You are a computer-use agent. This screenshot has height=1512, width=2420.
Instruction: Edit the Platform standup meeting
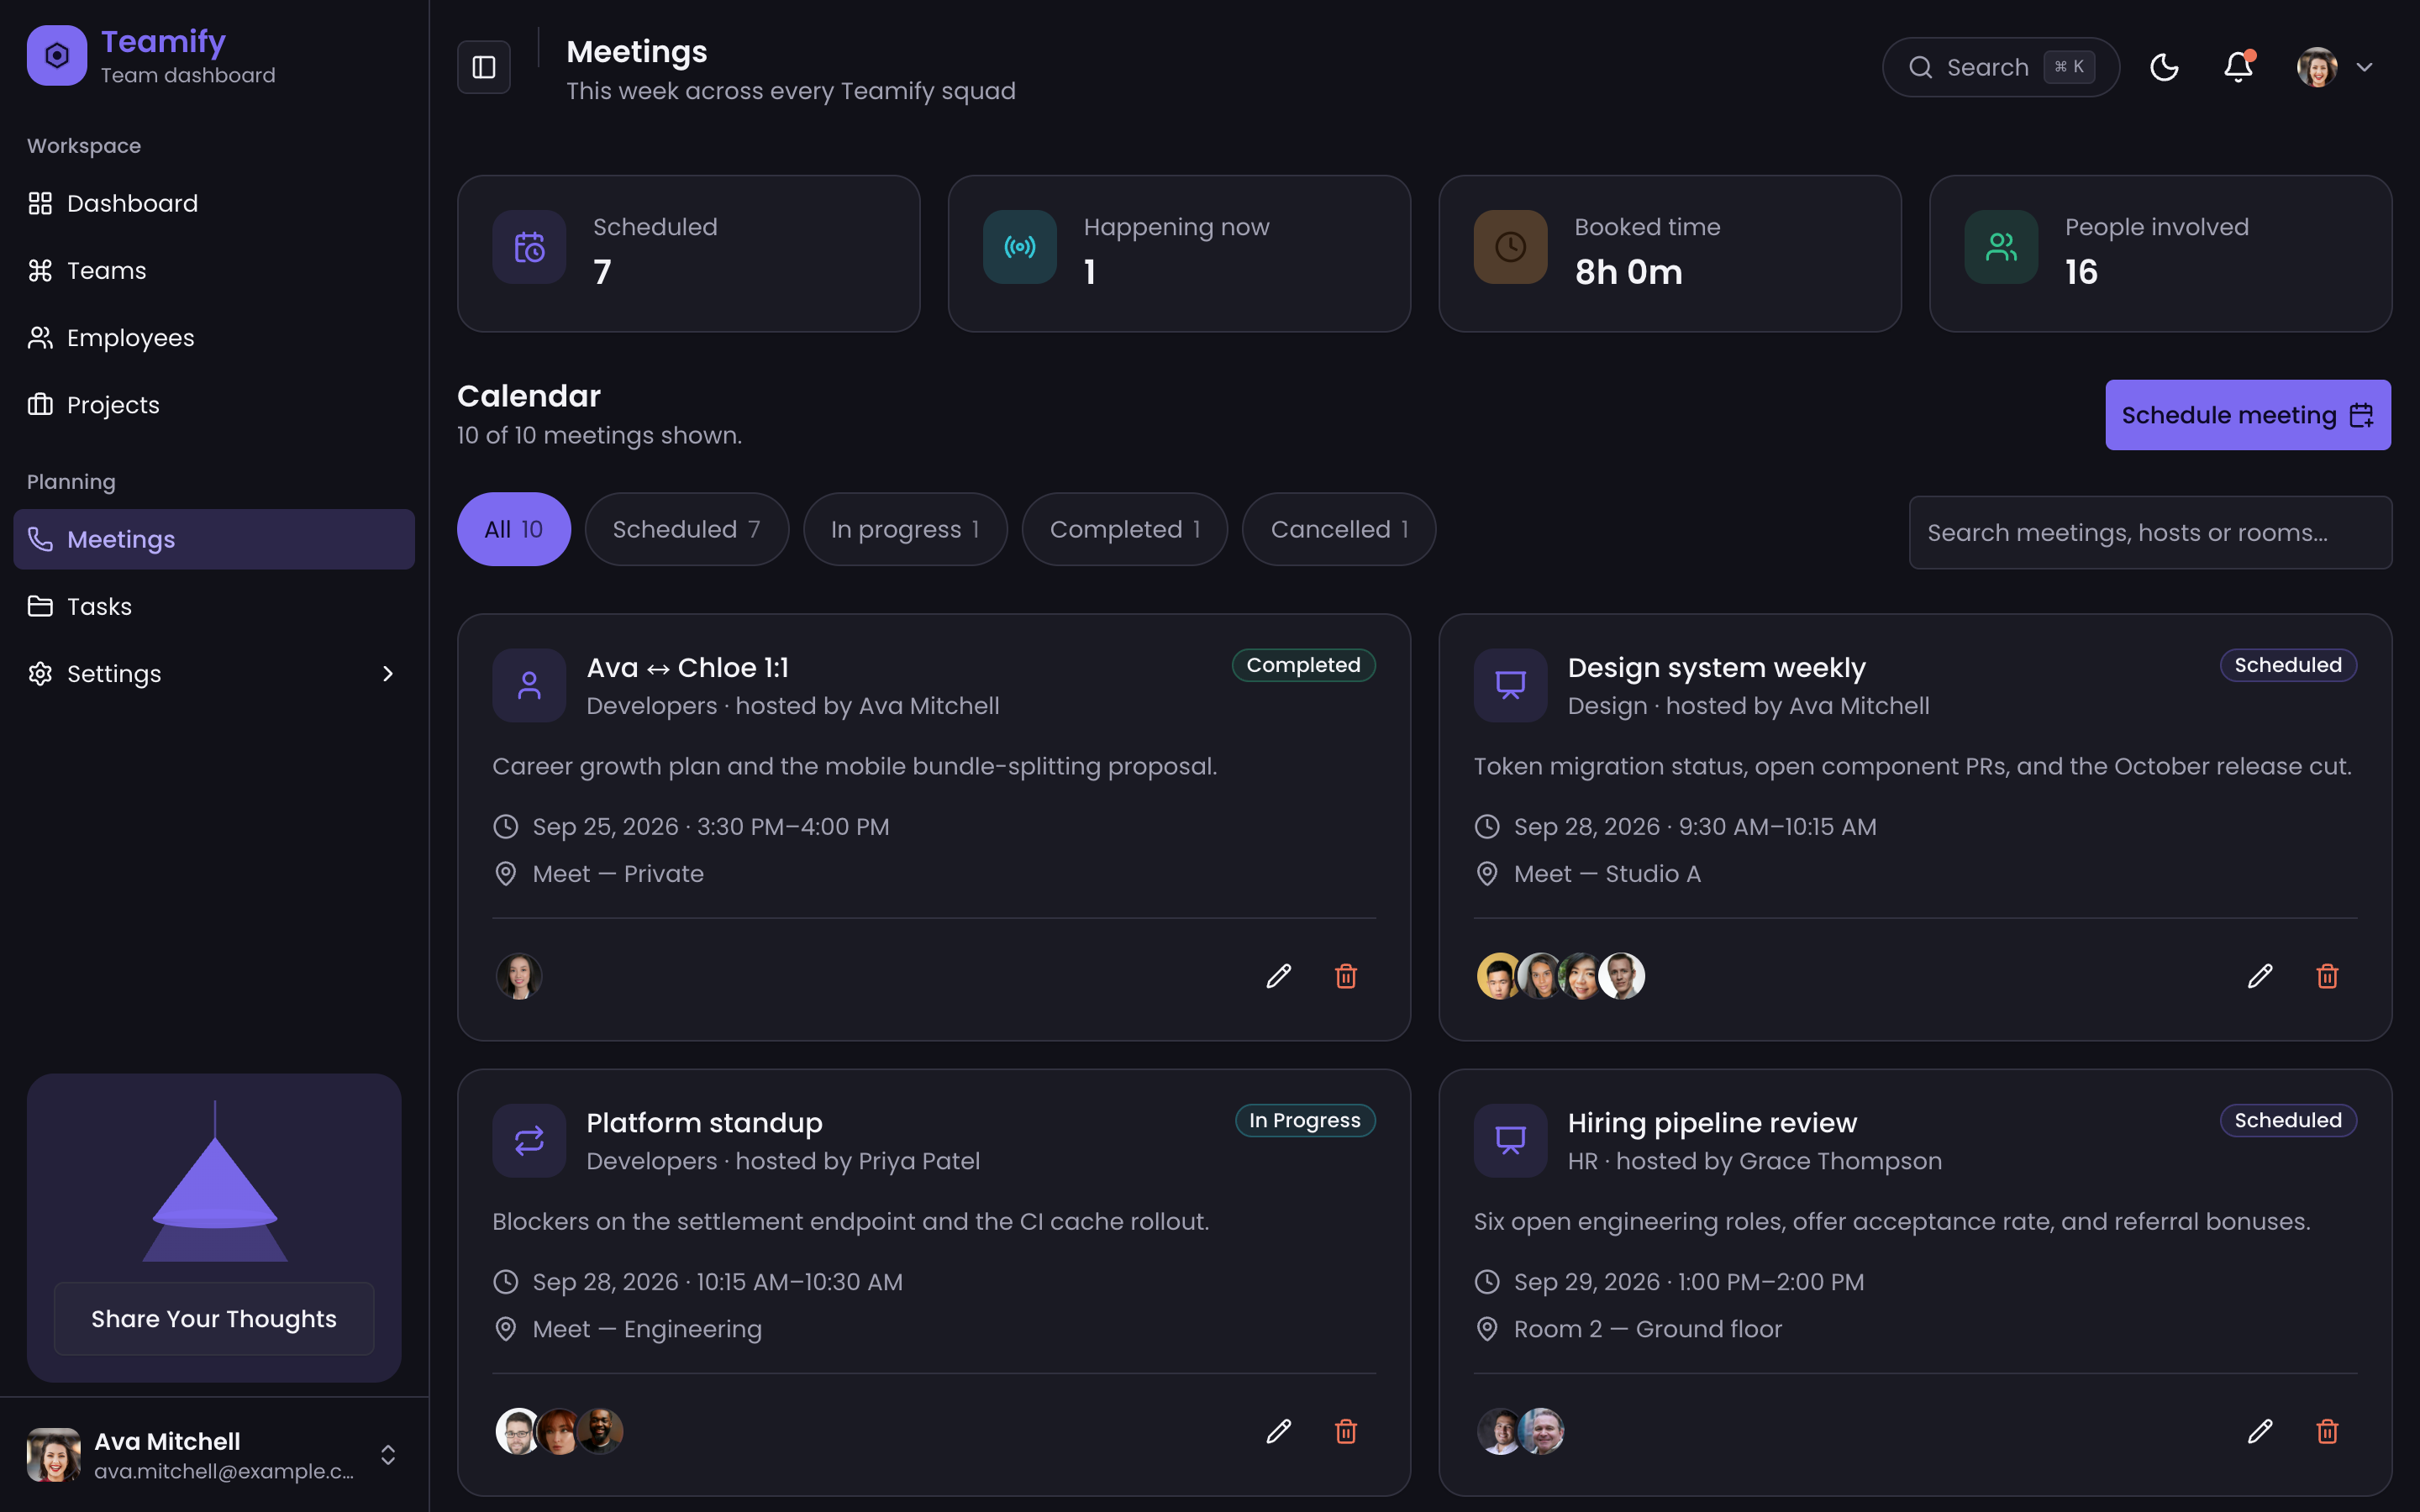point(1278,1431)
